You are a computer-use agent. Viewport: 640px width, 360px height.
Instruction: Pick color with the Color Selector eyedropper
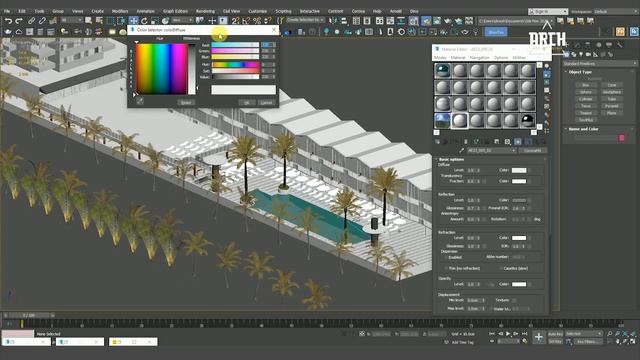(x=140, y=101)
